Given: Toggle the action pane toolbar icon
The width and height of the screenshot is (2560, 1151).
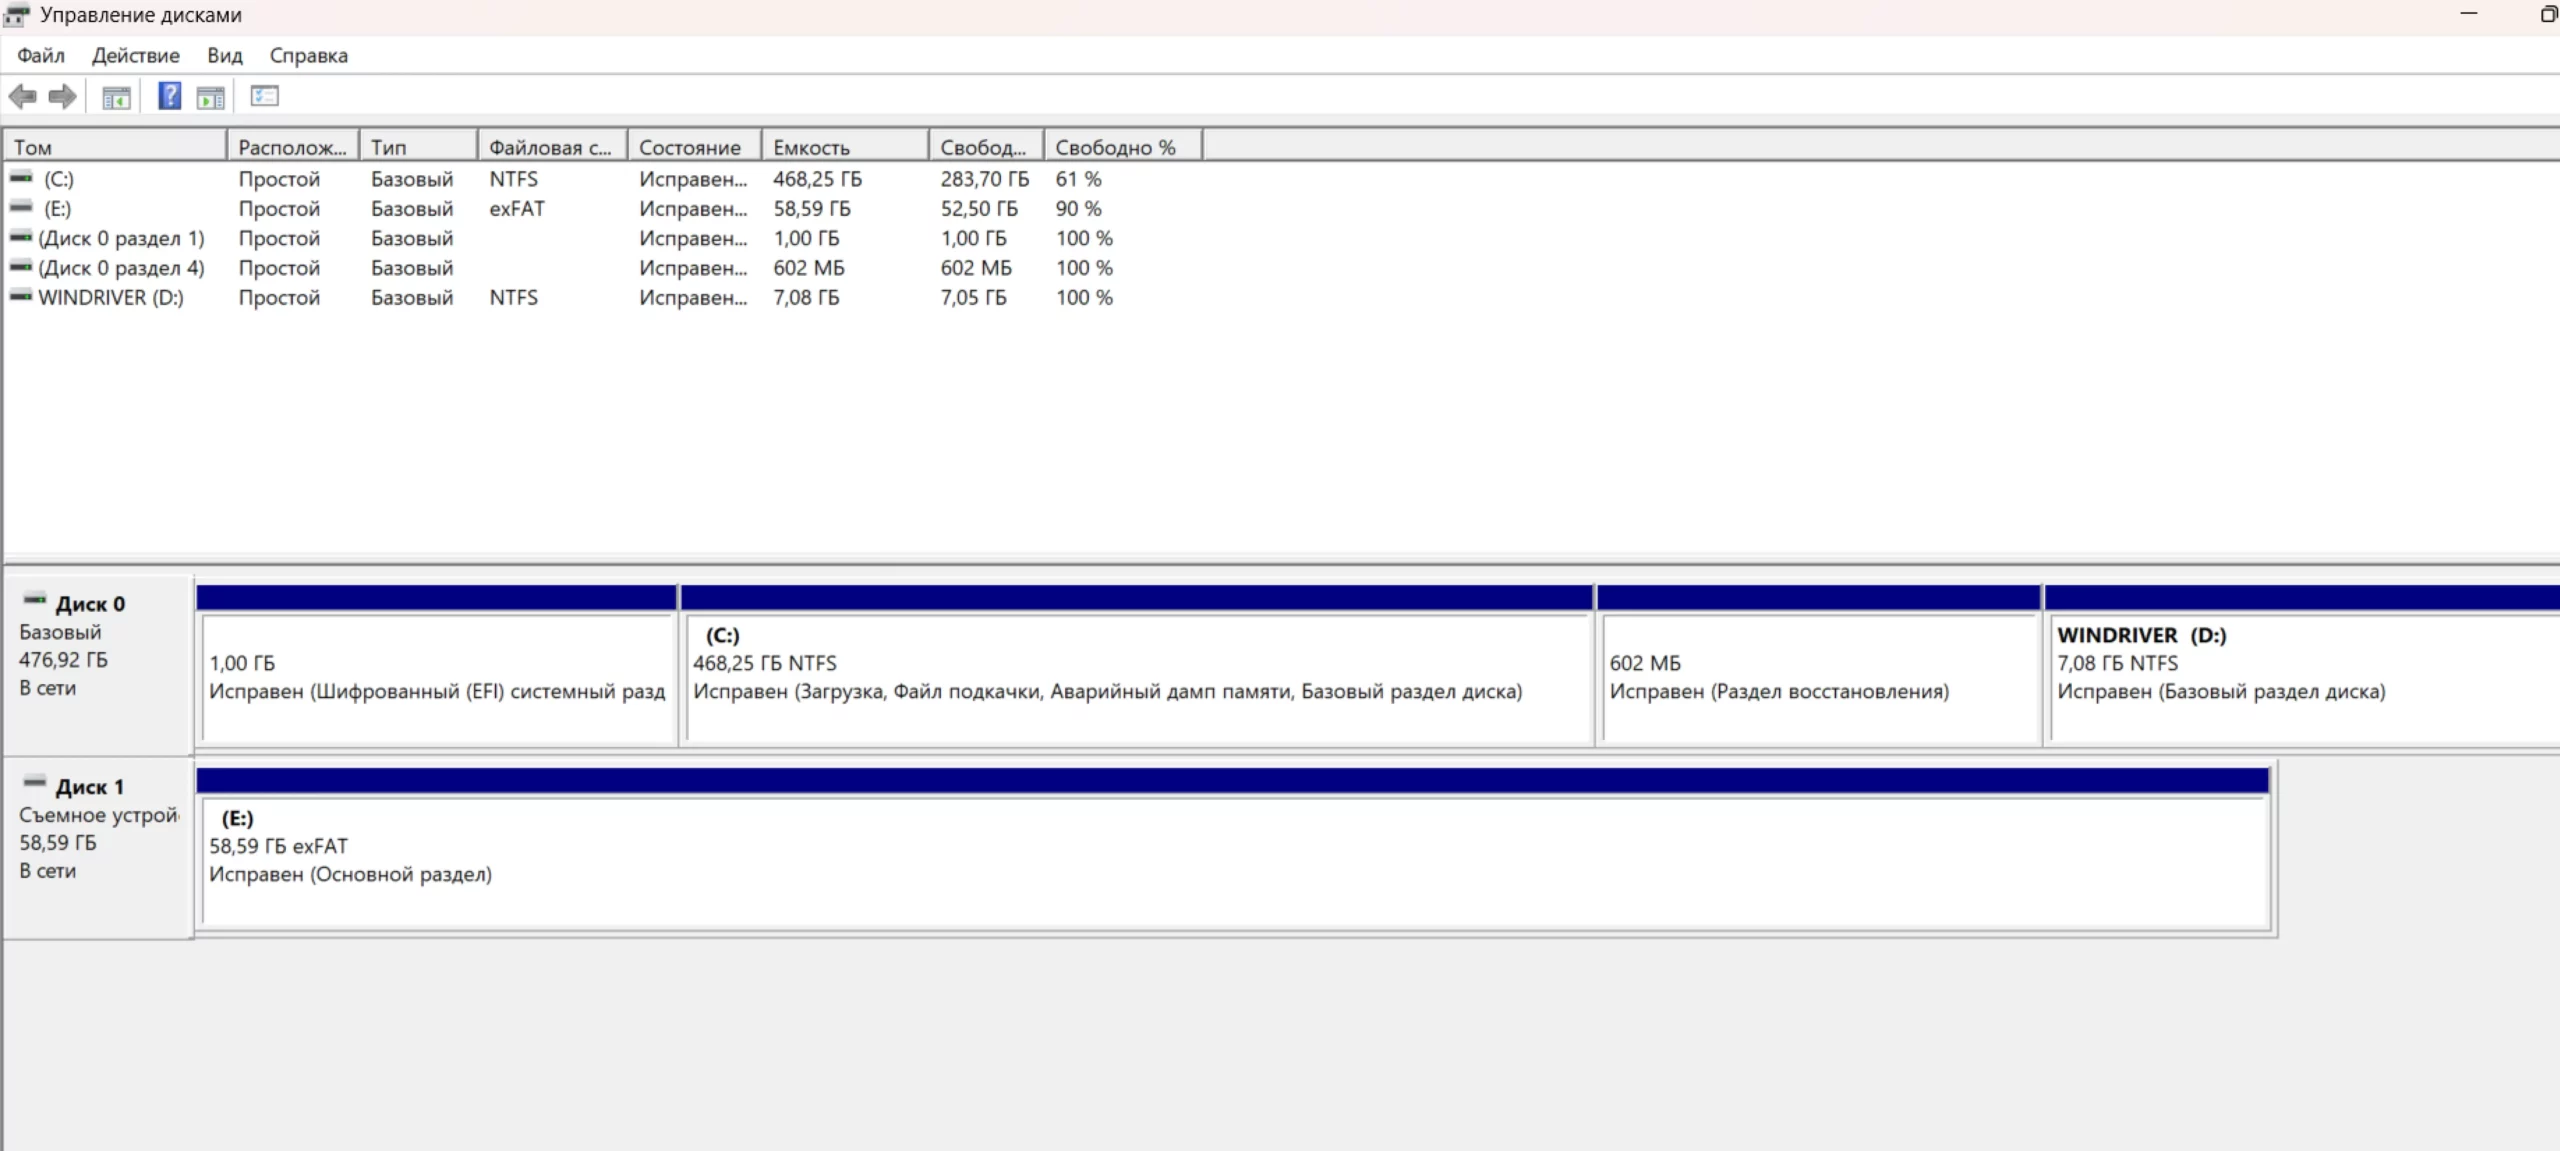Looking at the screenshot, I should 210,97.
